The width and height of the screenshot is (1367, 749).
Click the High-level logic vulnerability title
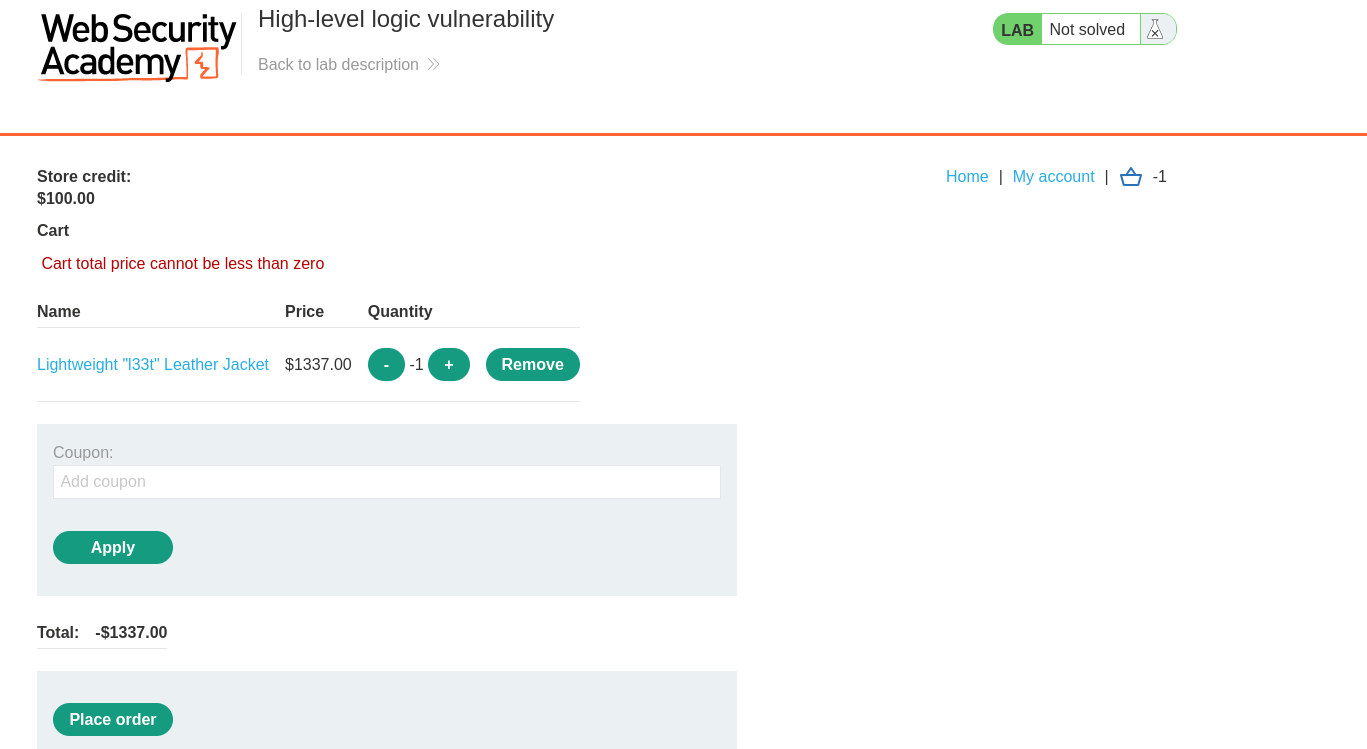405,19
